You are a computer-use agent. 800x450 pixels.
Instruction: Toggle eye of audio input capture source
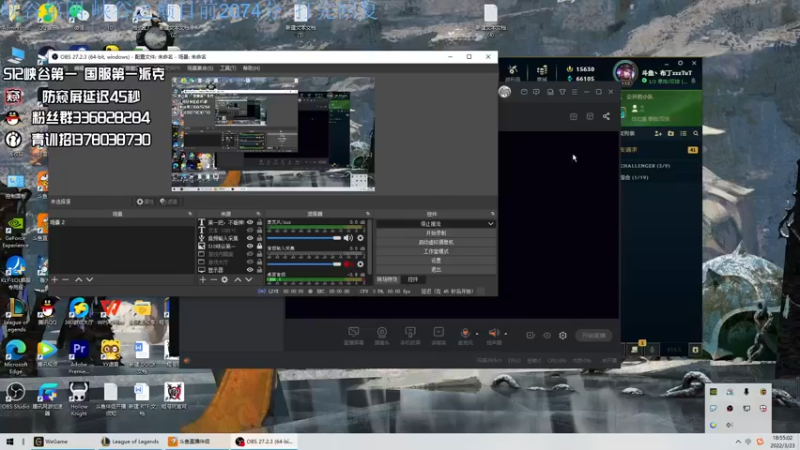click(250, 238)
